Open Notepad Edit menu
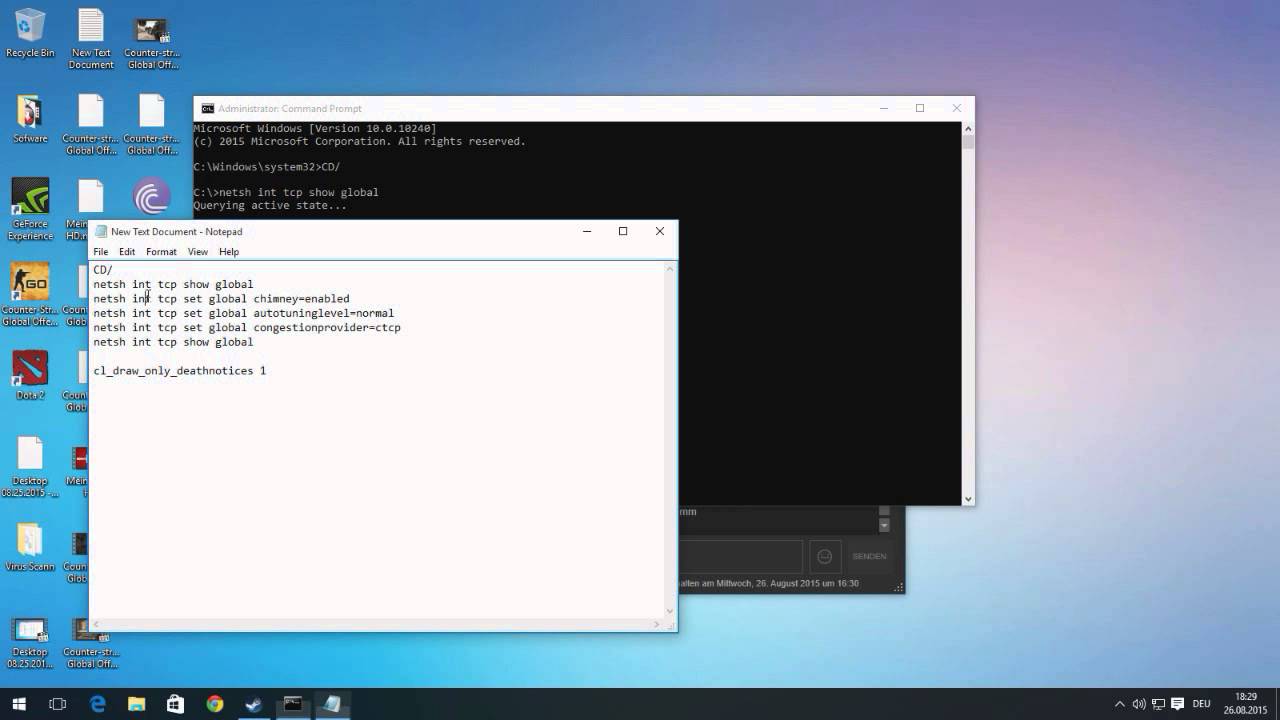This screenshot has height=720, width=1280. pyautogui.click(x=127, y=252)
